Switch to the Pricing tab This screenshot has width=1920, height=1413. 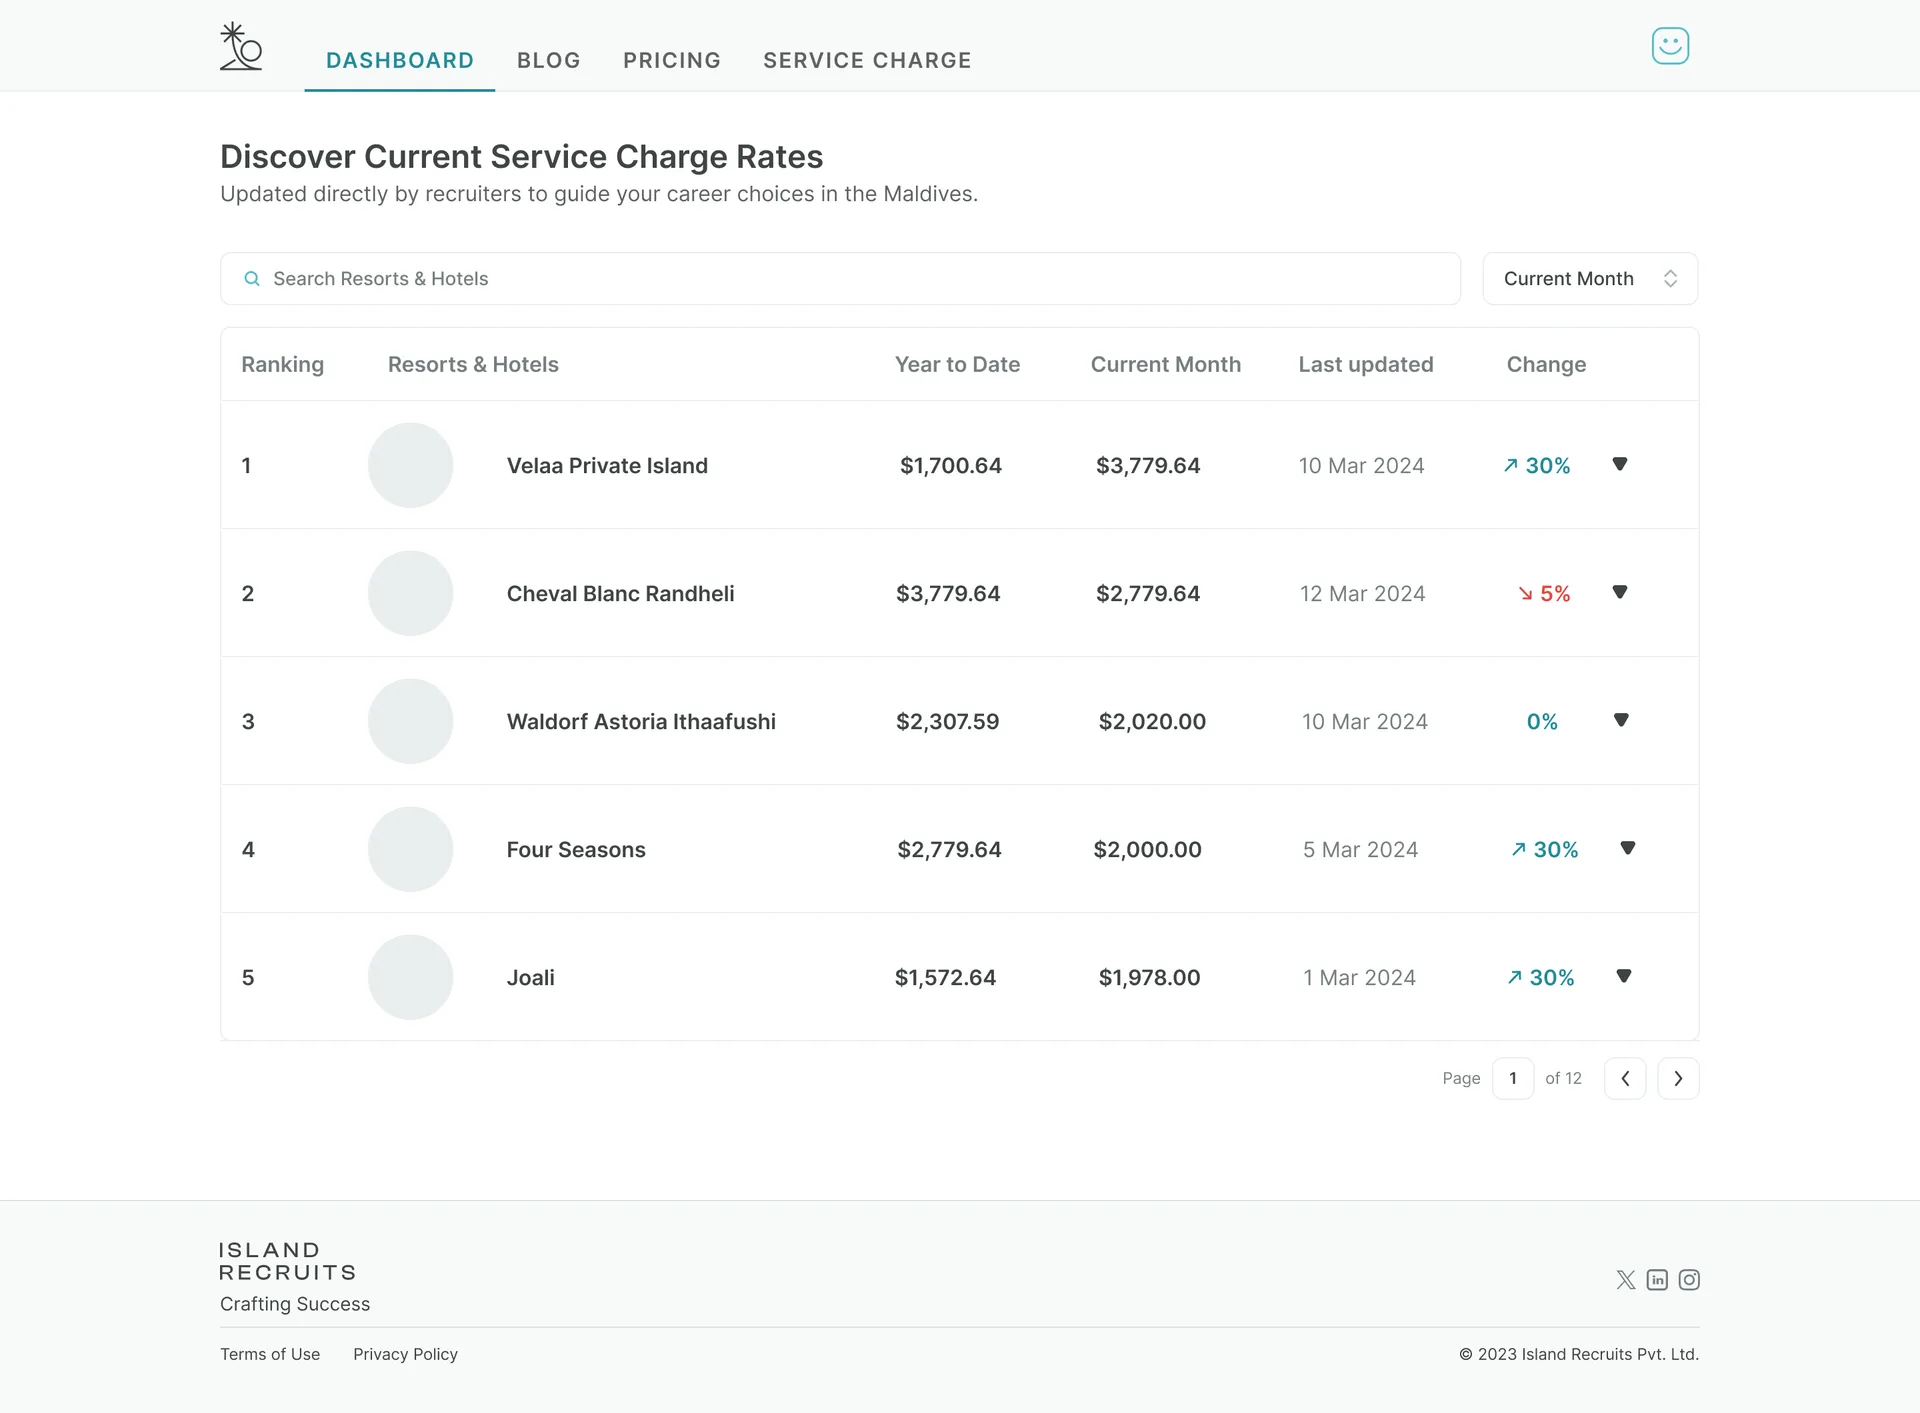[672, 60]
